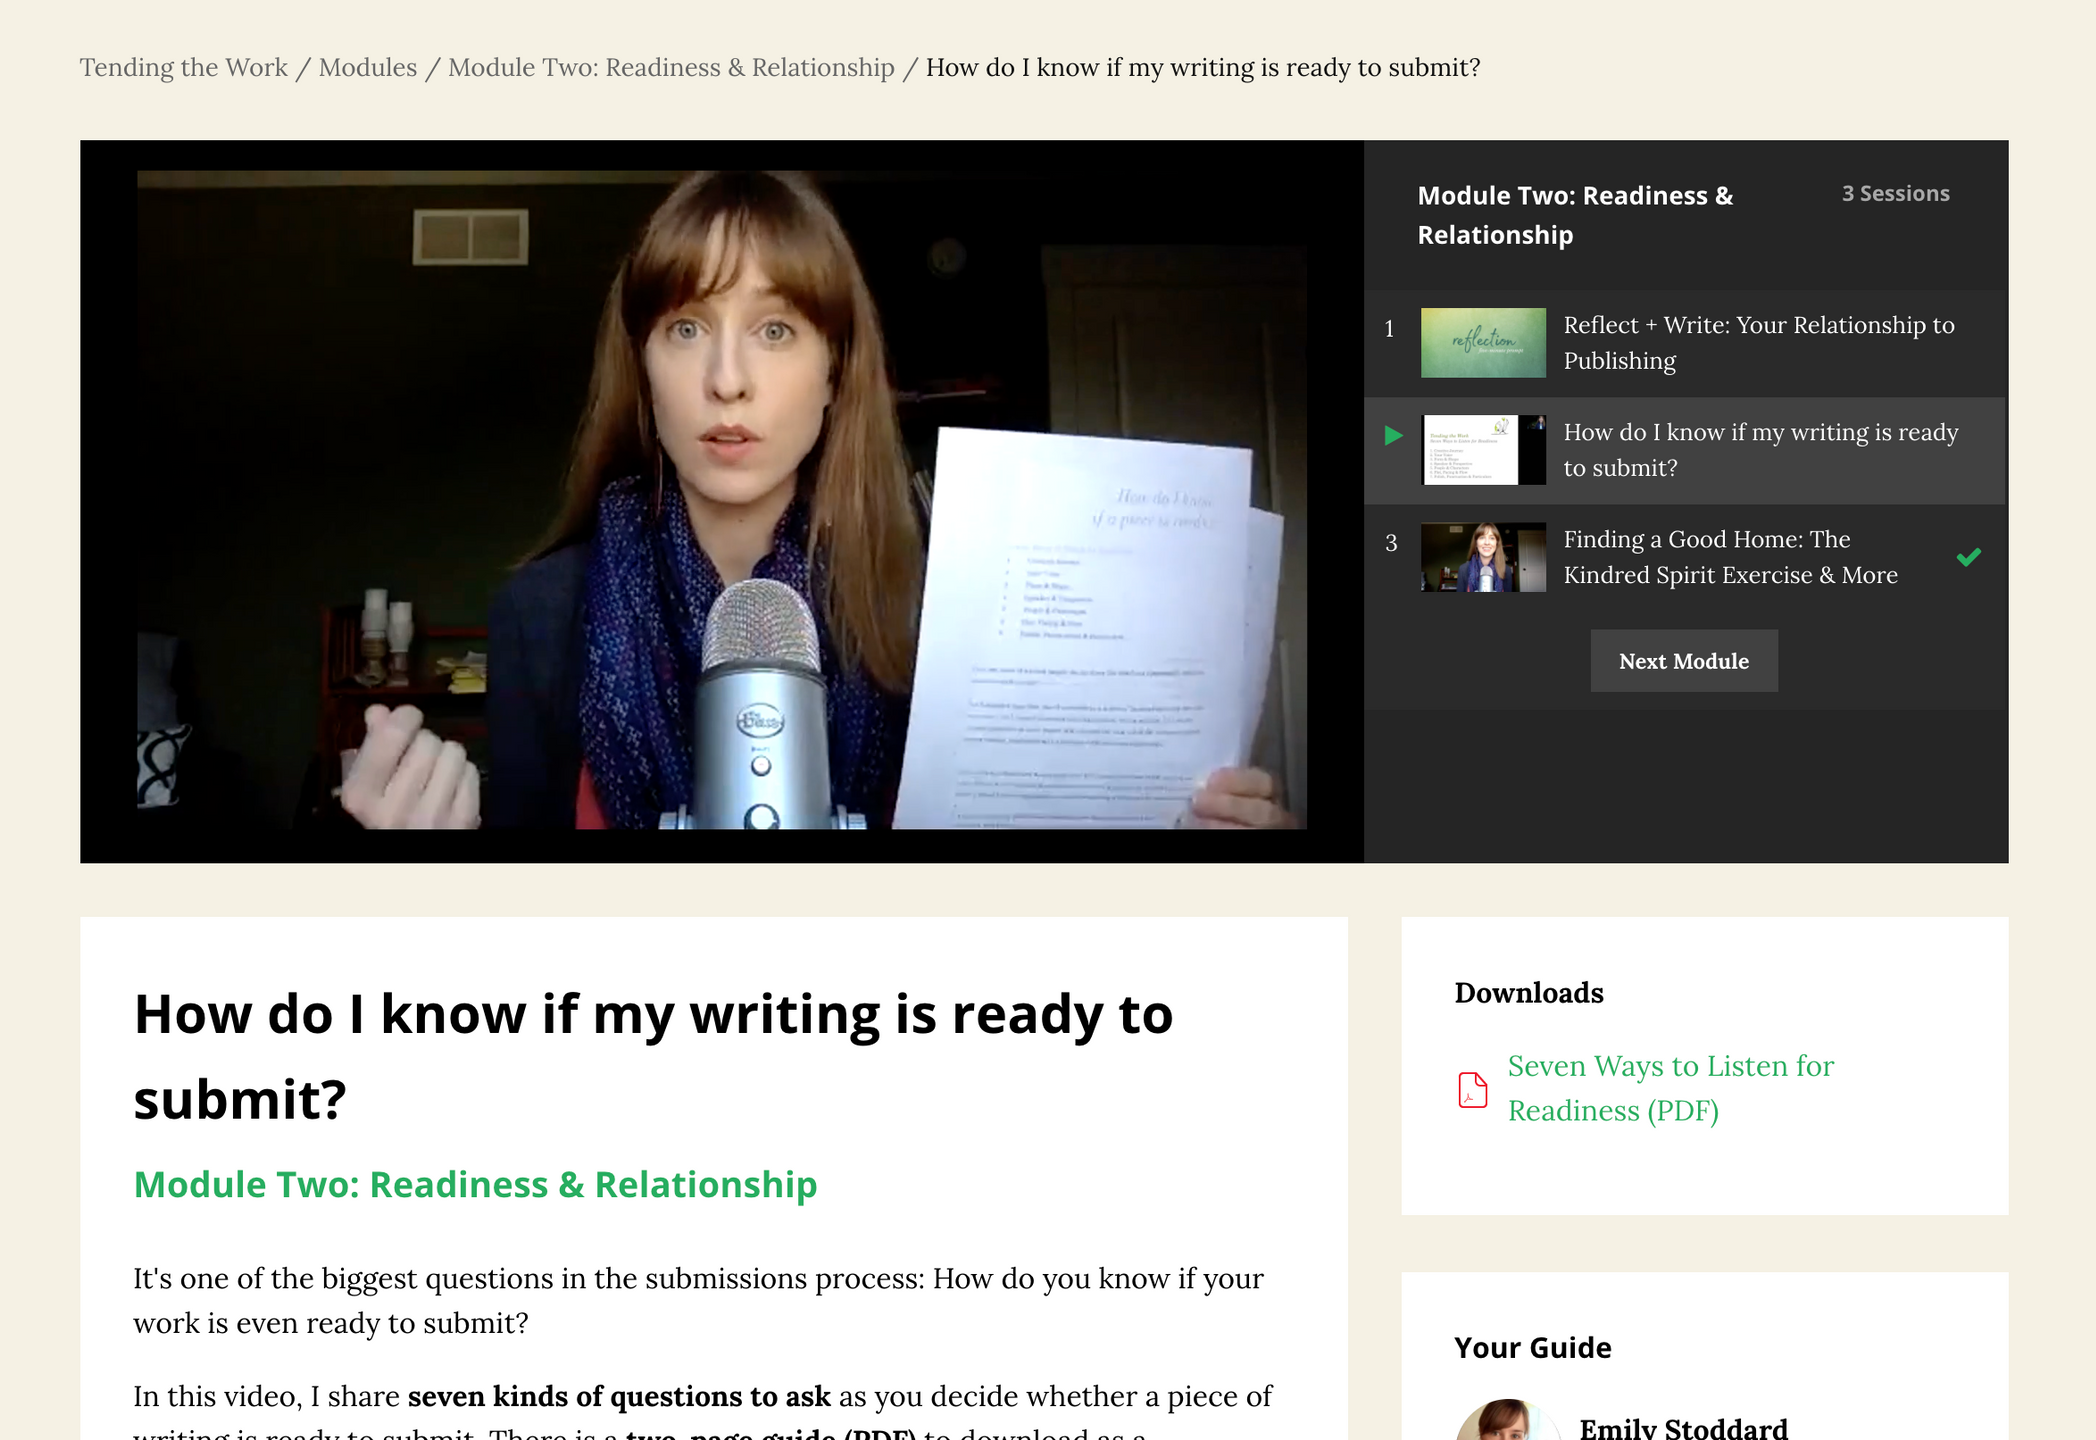Click the Emily Stoddard guide name
This screenshot has width=2096, height=1440.
point(1683,1428)
